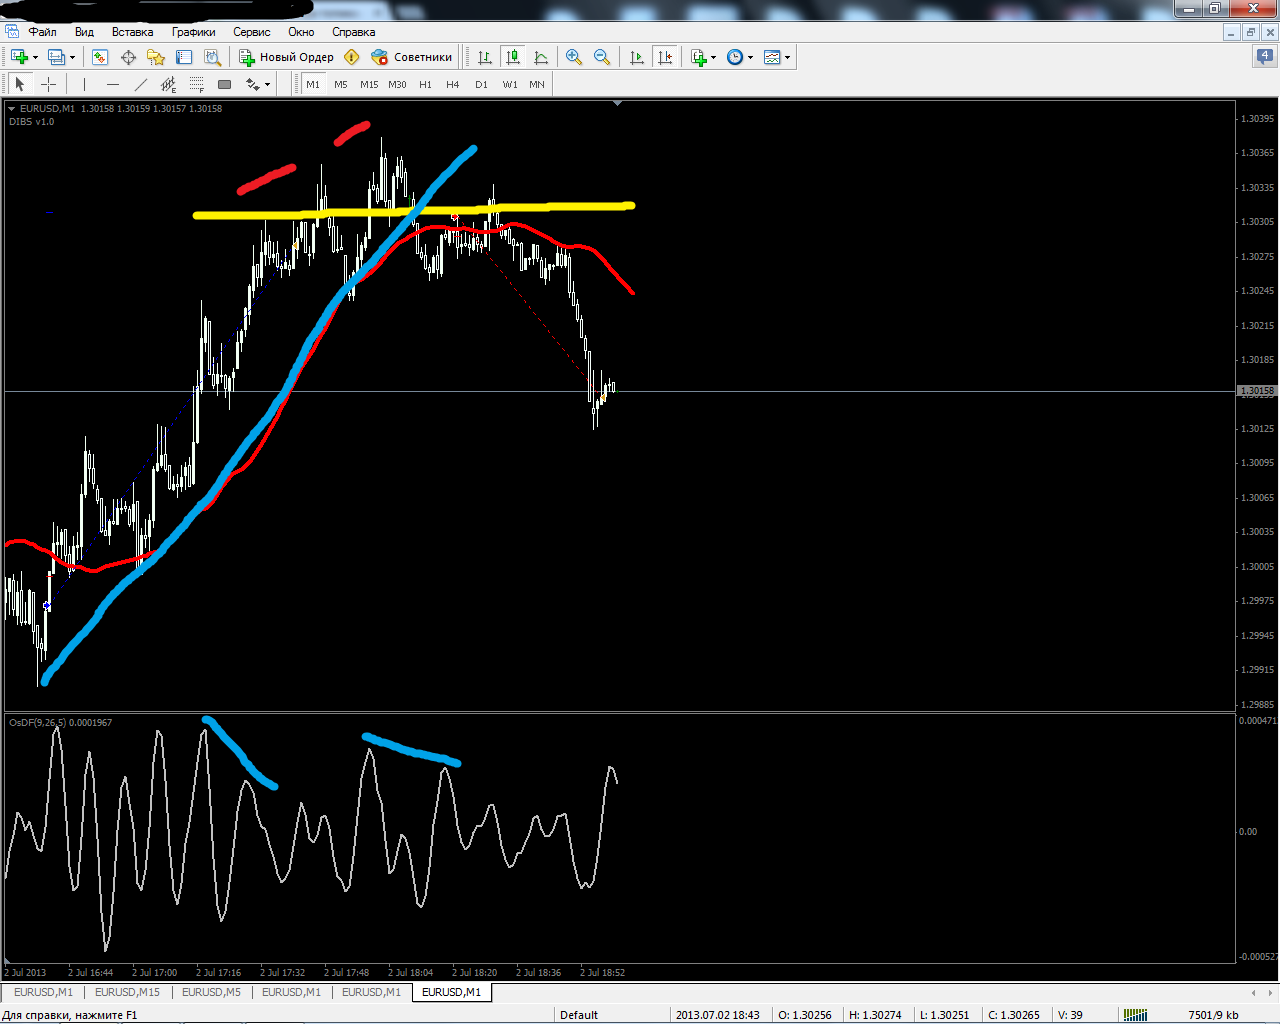Switch chart to bar chart
This screenshot has width=1280, height=1024.
[485, 57]
